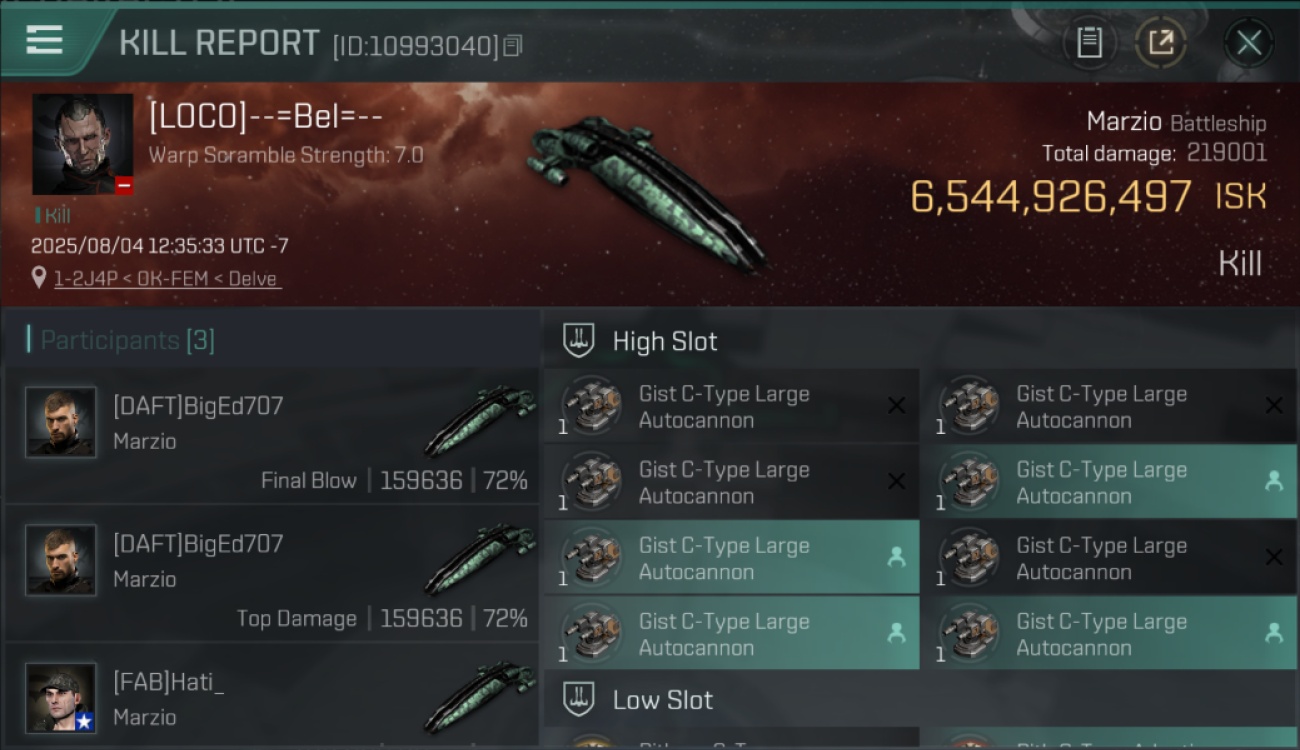Select BigEd707 Final Blow participant portrait
Screen dimensions: 1300x750
tap(61, 422)
